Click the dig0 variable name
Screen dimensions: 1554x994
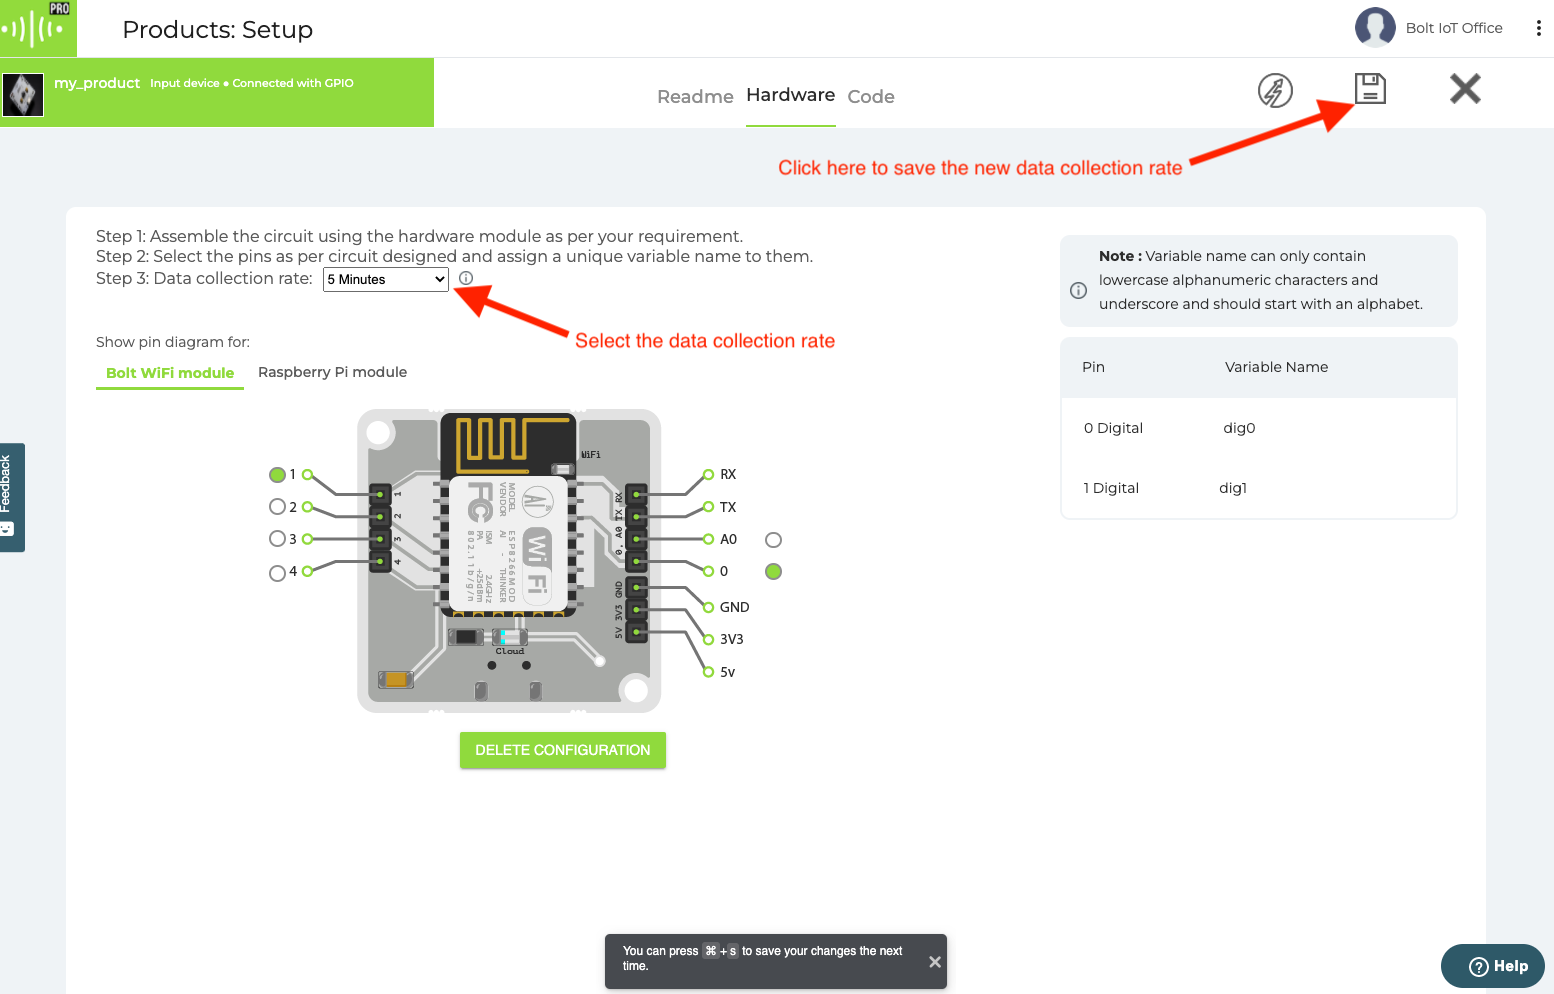click(1239, 428)
